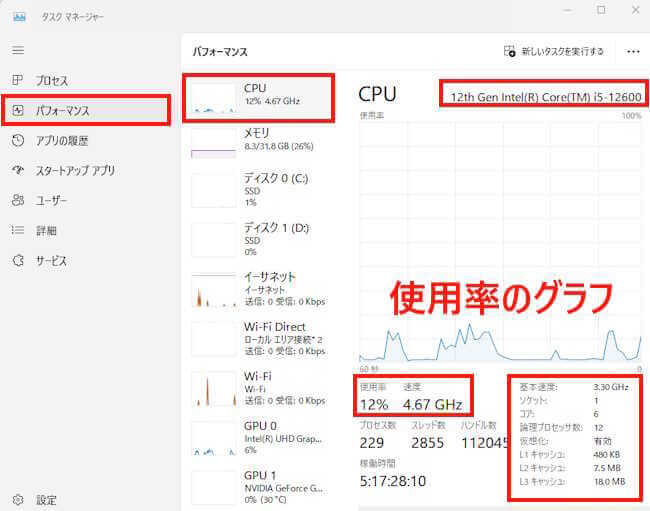Screen dimensions: 650x511
Task: Open the 詳細 list icon
Action: click(18, 230)
